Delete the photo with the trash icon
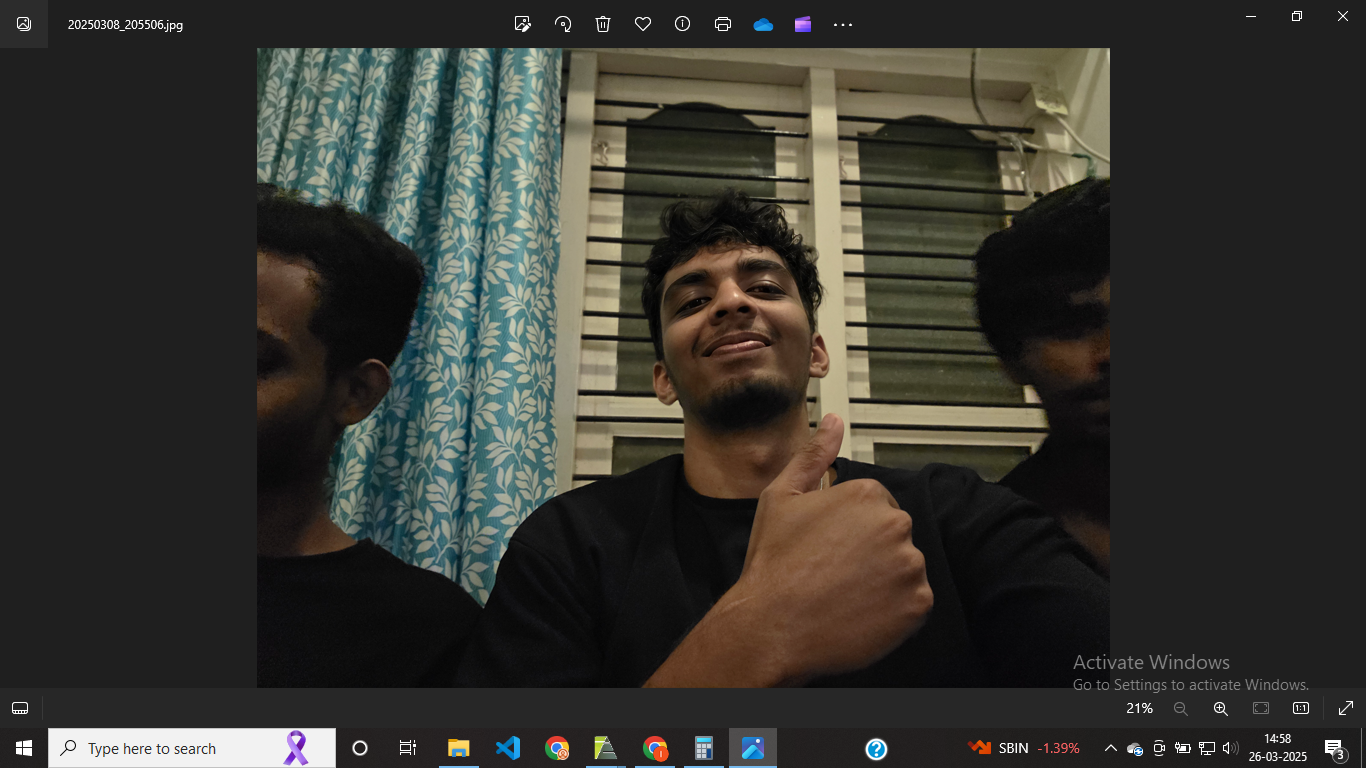The image size is (1366, 768). point(603,24)
